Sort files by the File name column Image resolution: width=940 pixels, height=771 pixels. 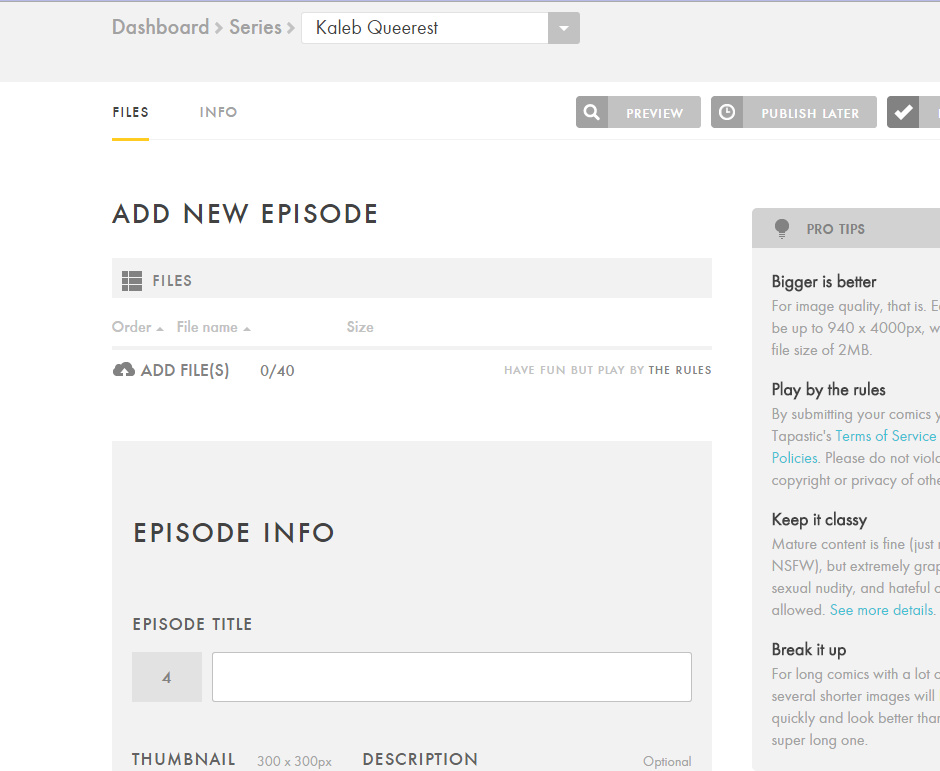[x=212, y=327]
